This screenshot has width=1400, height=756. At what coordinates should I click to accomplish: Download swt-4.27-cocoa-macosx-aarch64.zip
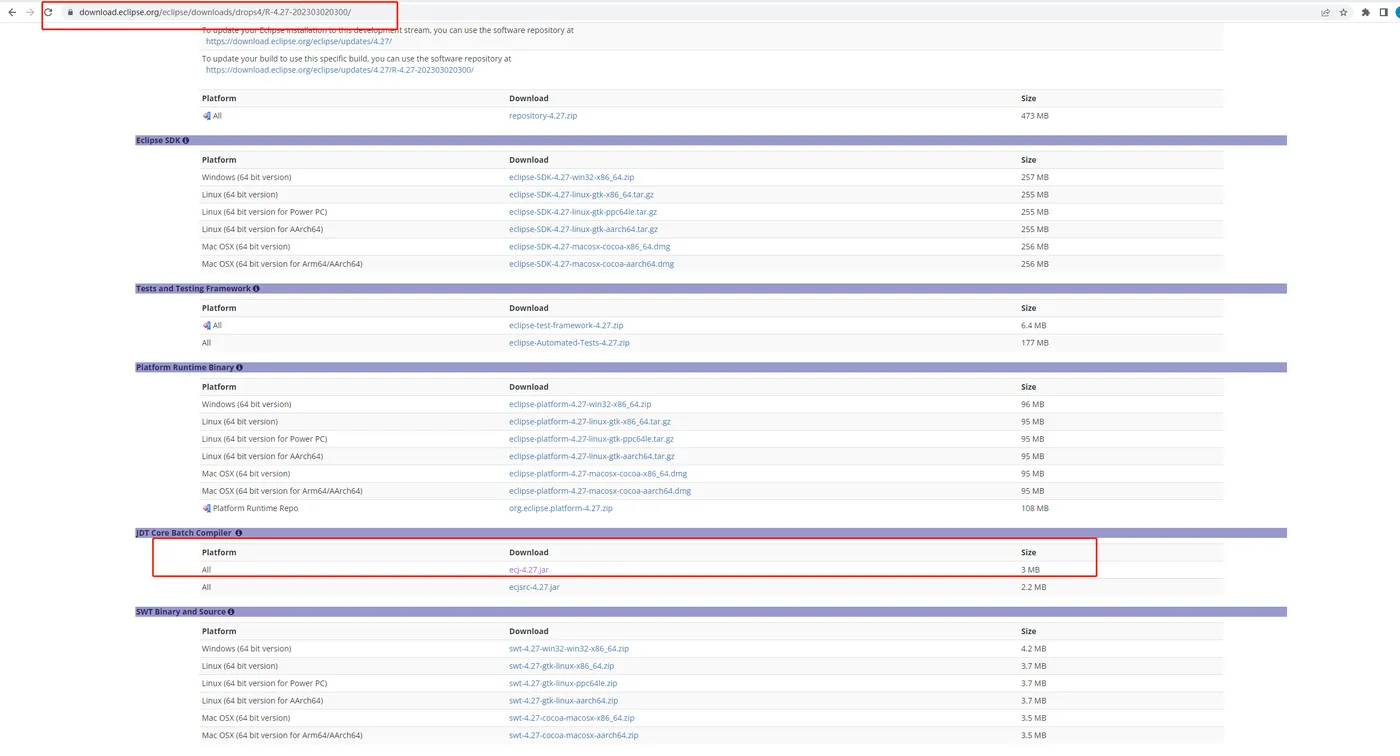pyautogui.click(x=573, y=736)
